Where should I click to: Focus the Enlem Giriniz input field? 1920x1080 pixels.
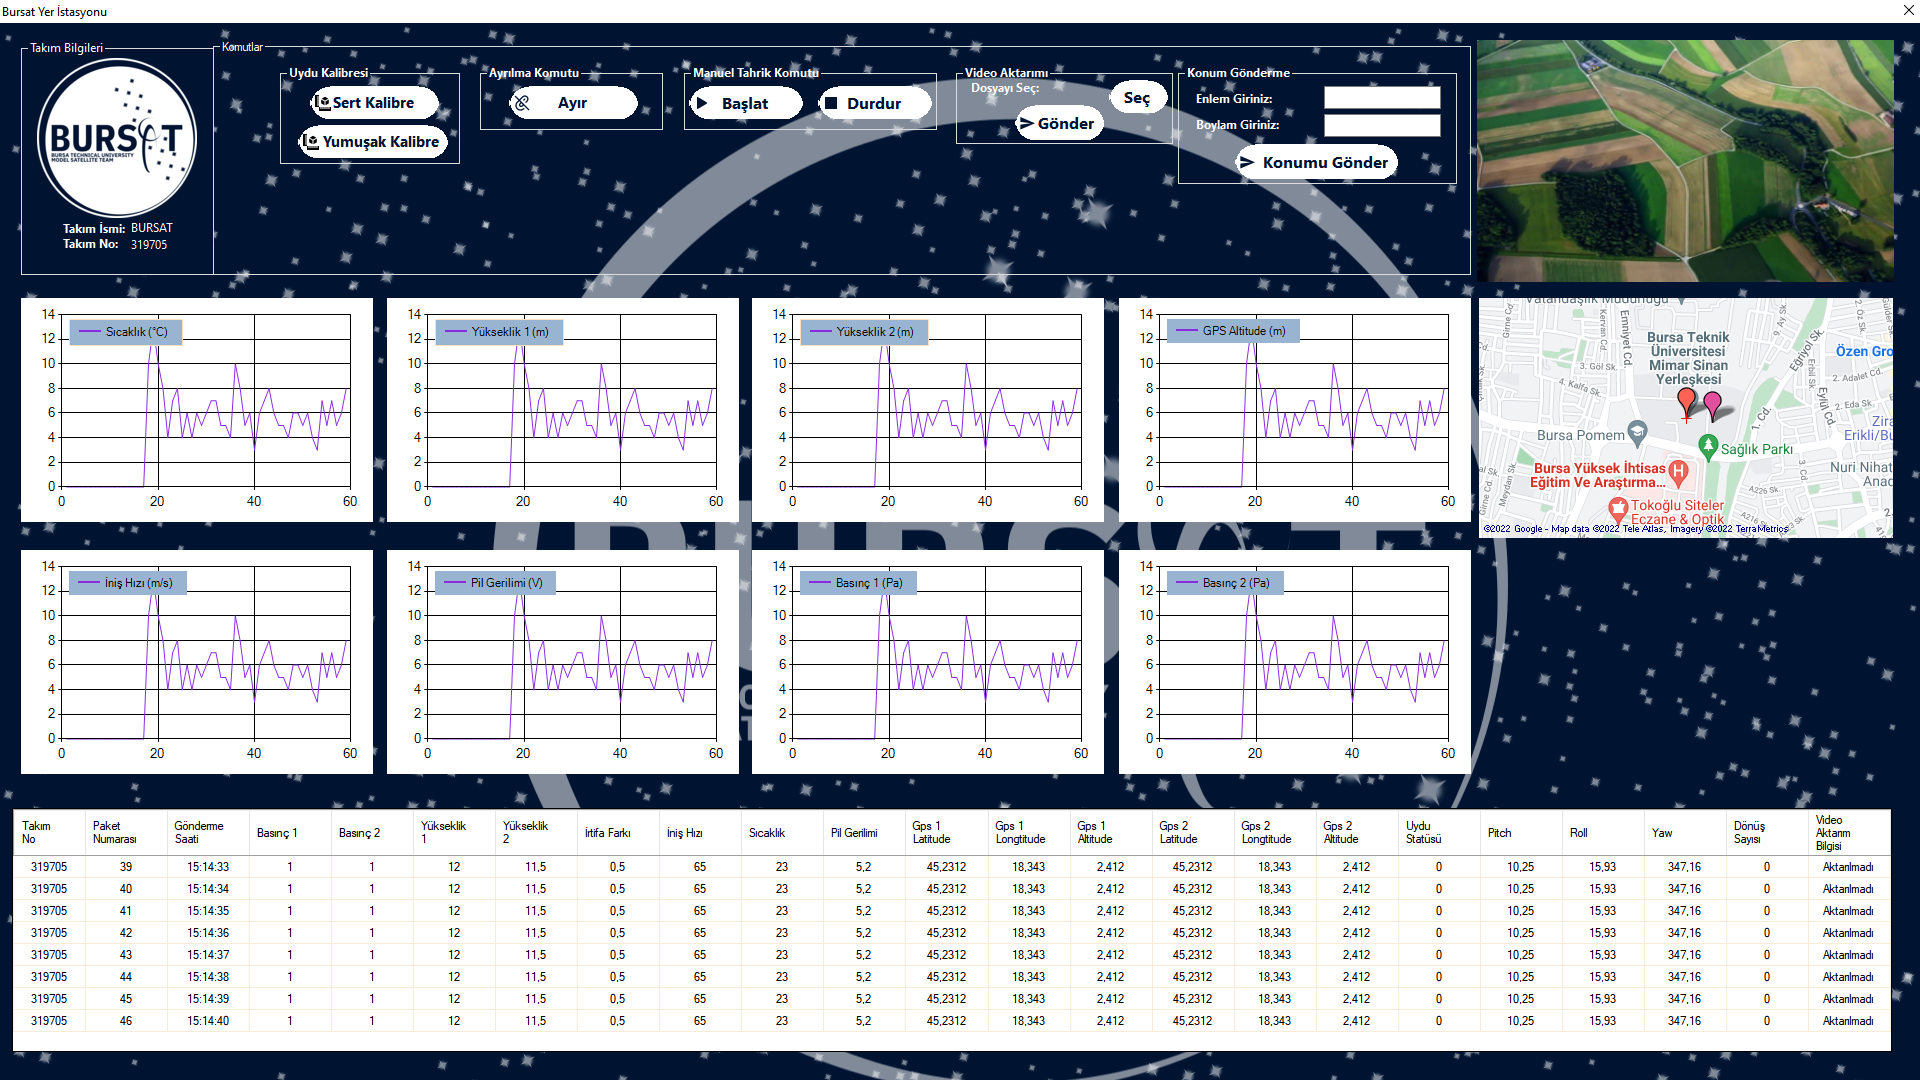point(1381,98)
